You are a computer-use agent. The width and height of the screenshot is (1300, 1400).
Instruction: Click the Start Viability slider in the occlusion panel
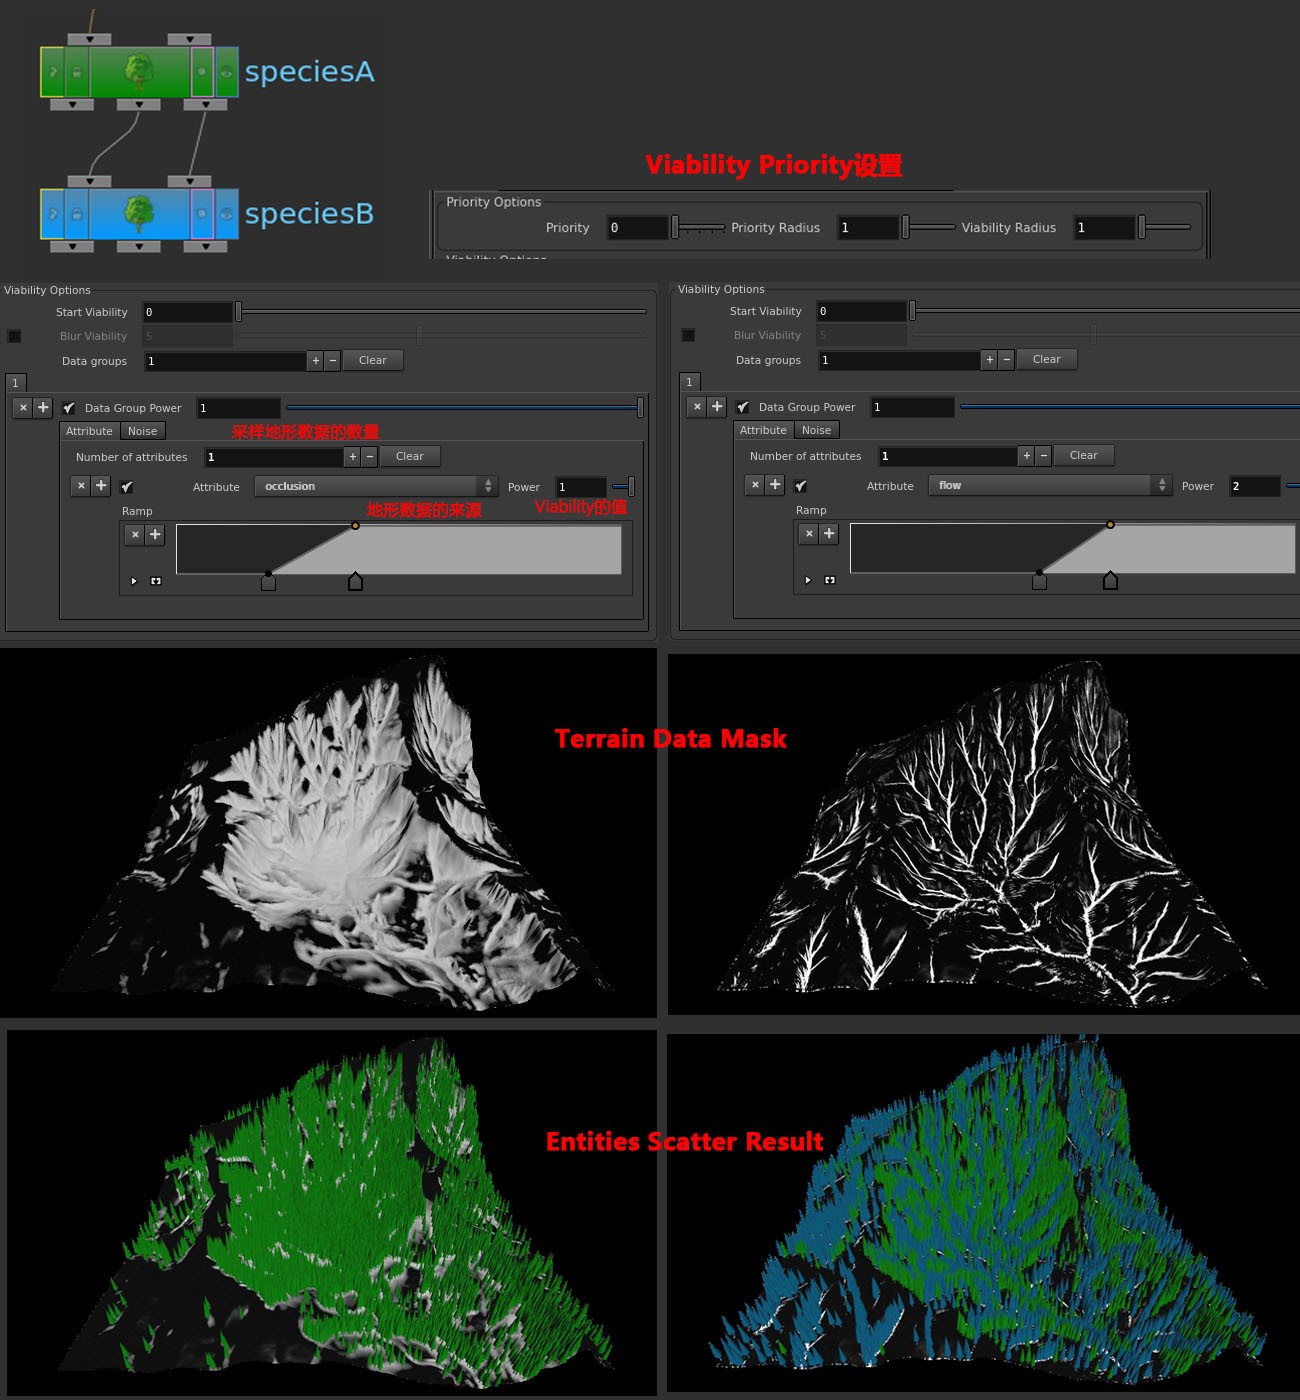pos(441,312)
